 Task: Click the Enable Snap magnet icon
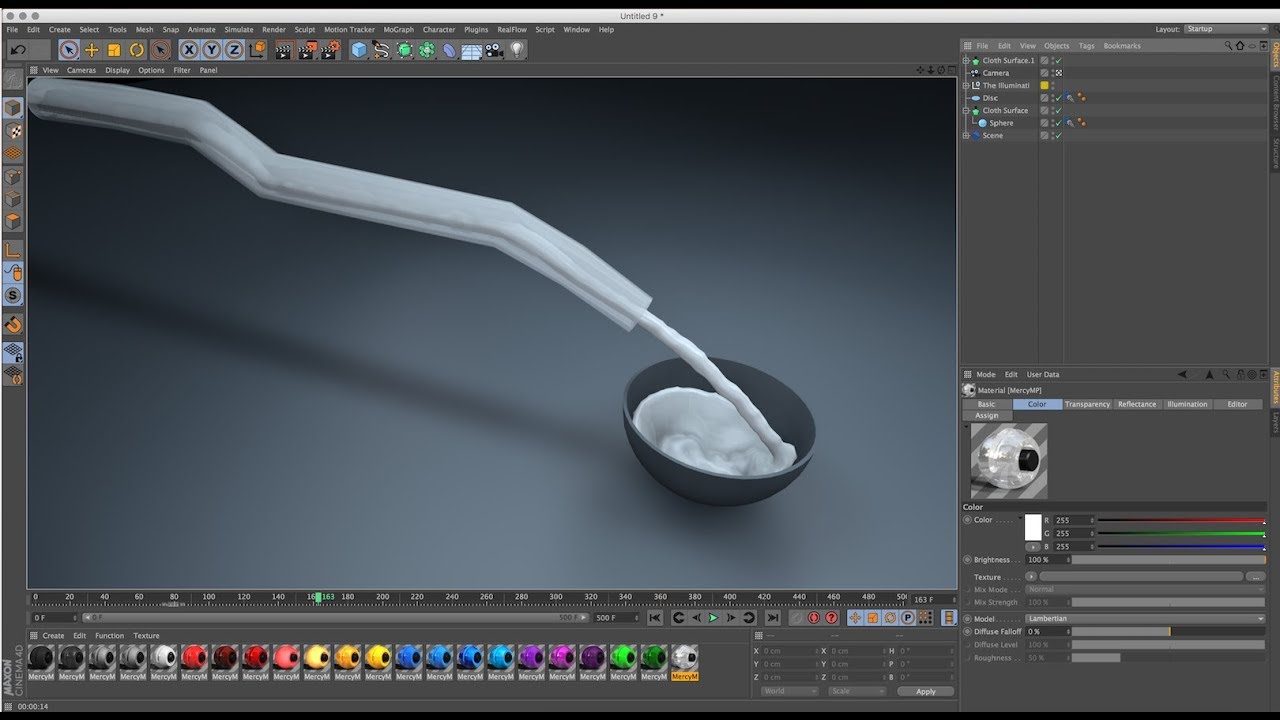click(13, 324)
